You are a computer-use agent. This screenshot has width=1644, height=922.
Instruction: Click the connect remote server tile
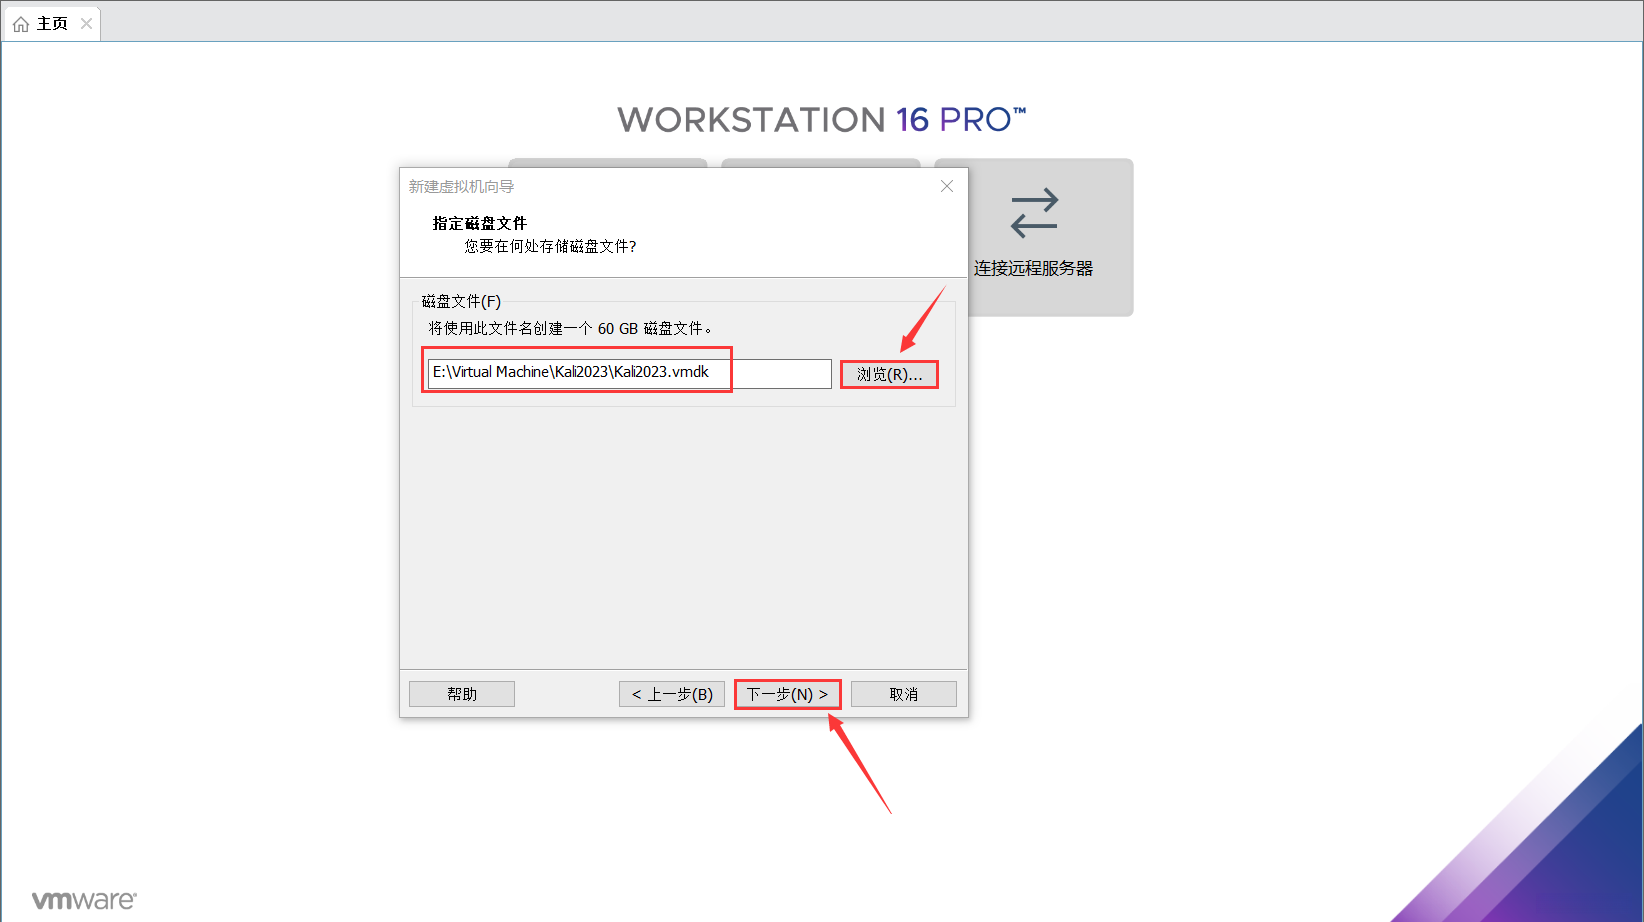click(x=1033, y=237)
